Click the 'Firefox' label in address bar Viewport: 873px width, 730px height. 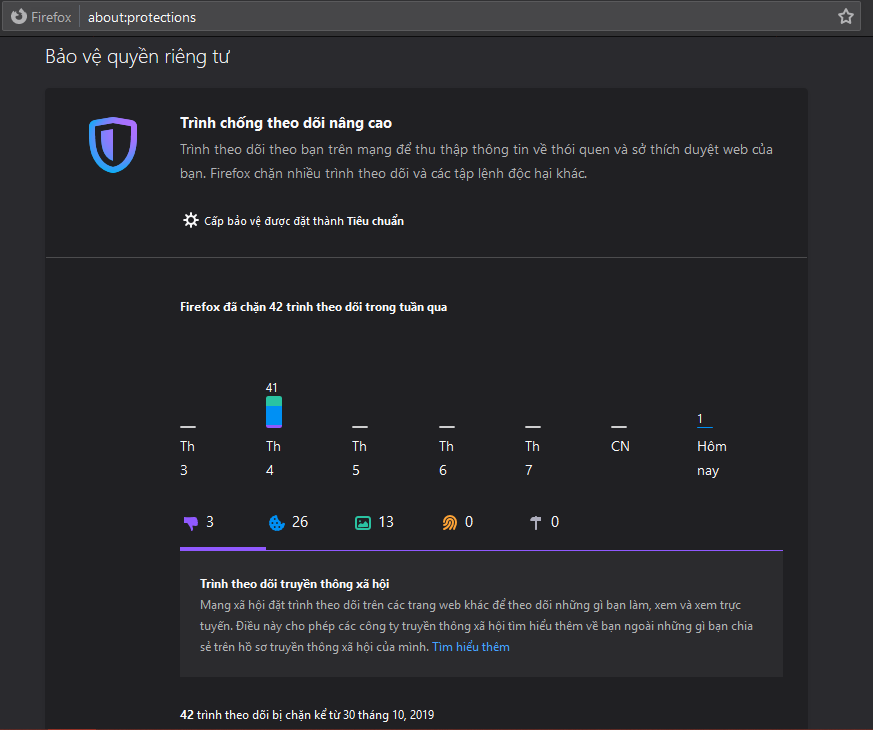pyautogui.click(x=51, y=17)
